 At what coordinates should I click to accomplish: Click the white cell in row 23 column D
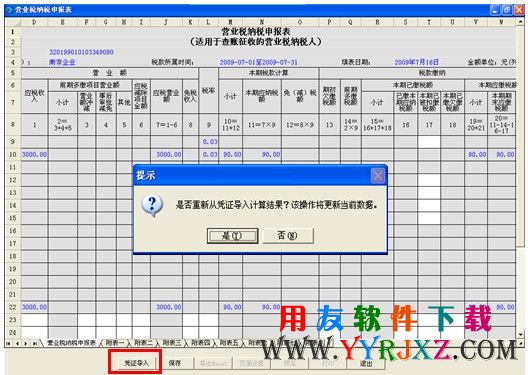click(34, 320)
